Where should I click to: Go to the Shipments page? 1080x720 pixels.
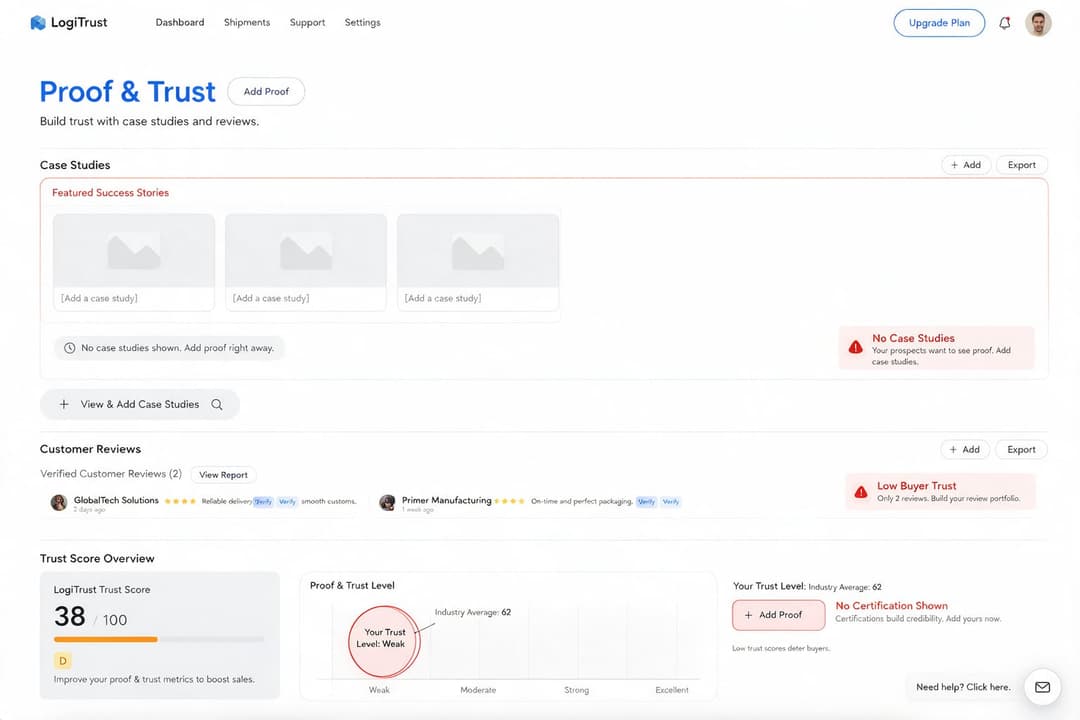(247, 22)
